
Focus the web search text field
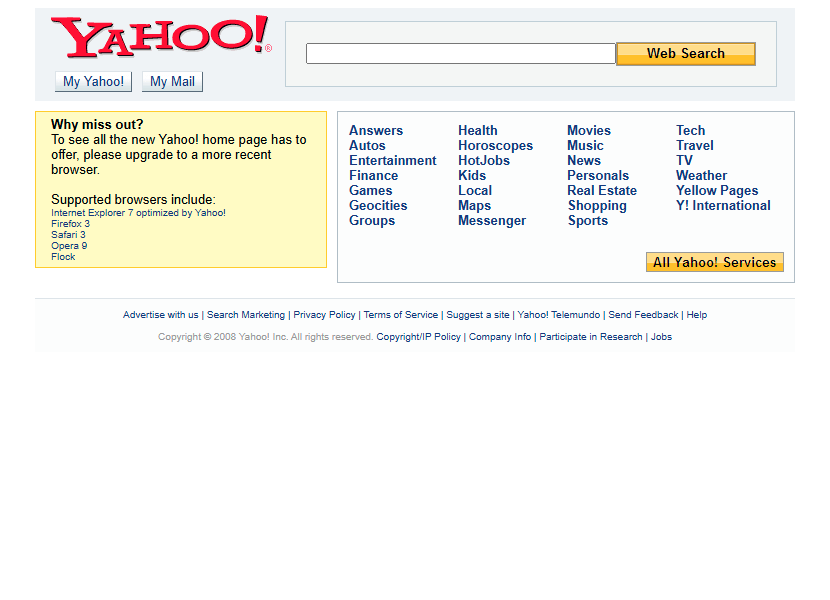[x=461, y=53]
